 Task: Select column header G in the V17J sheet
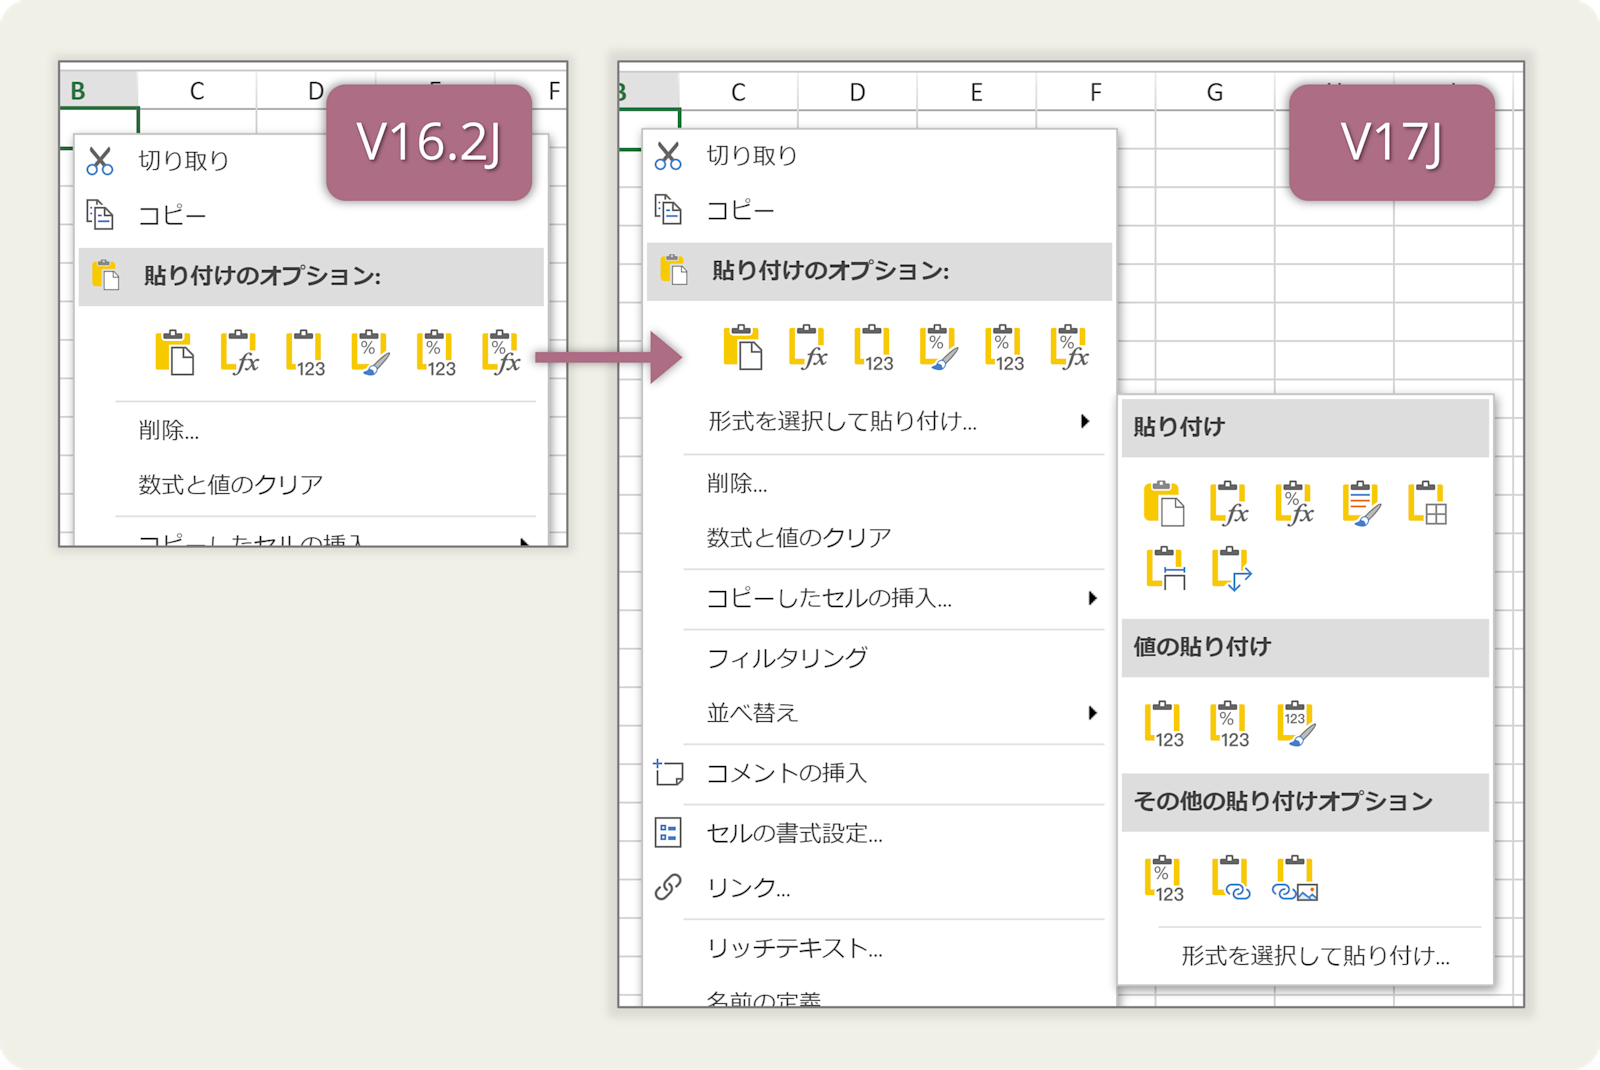pyautogui.click(x=1214, y=92)
